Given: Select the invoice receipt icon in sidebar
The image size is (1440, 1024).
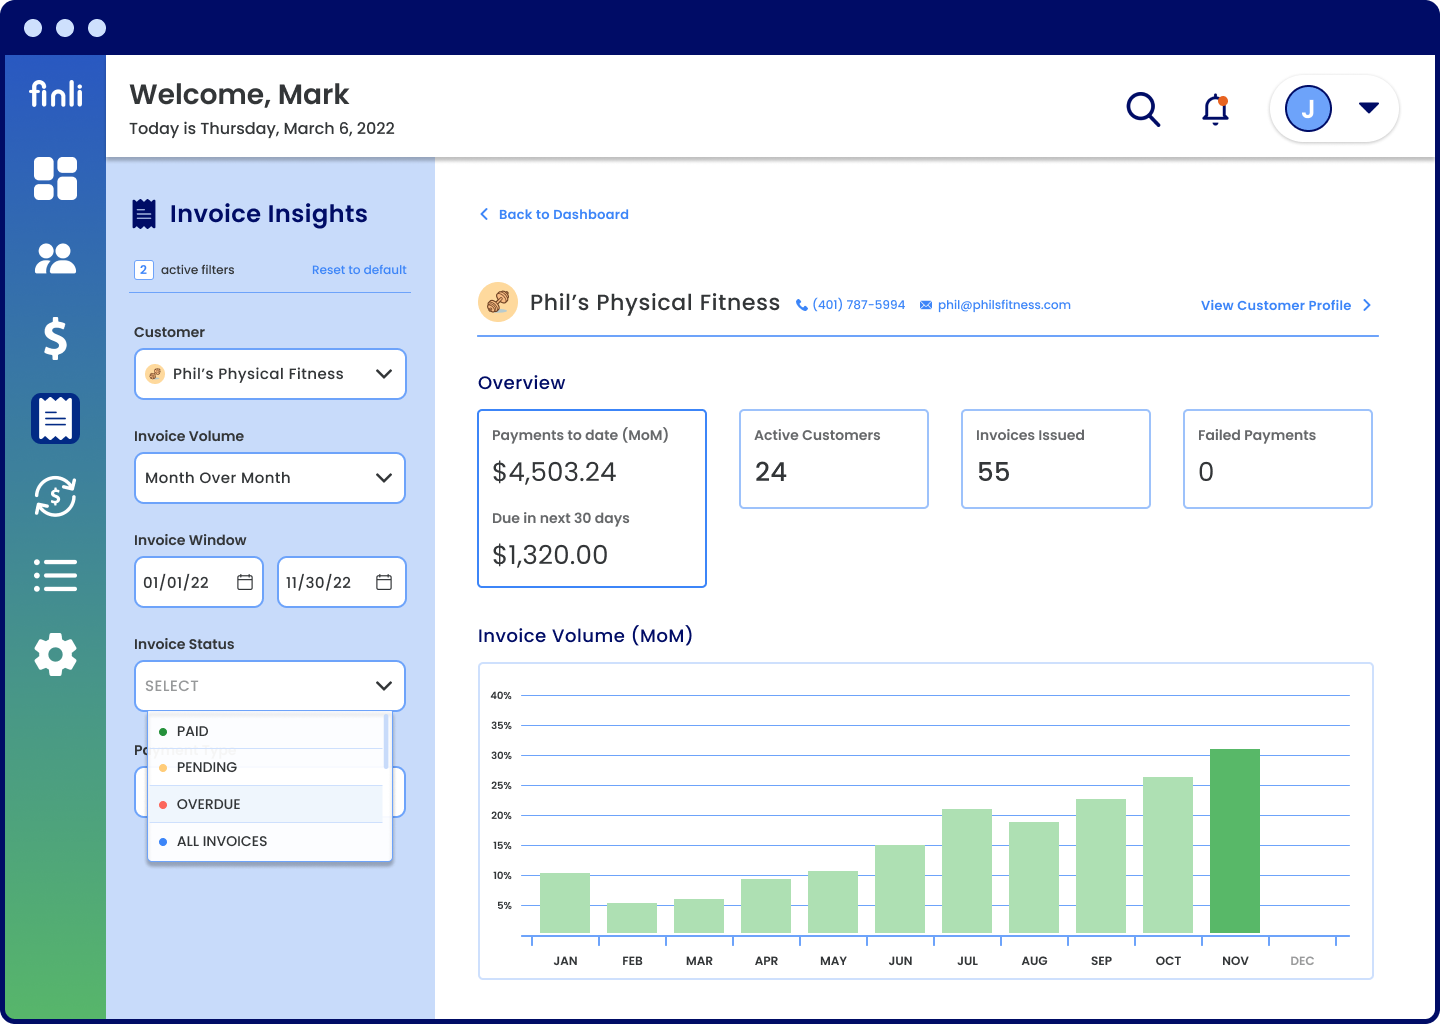Looking at the screenshot, I should (55, 418).
